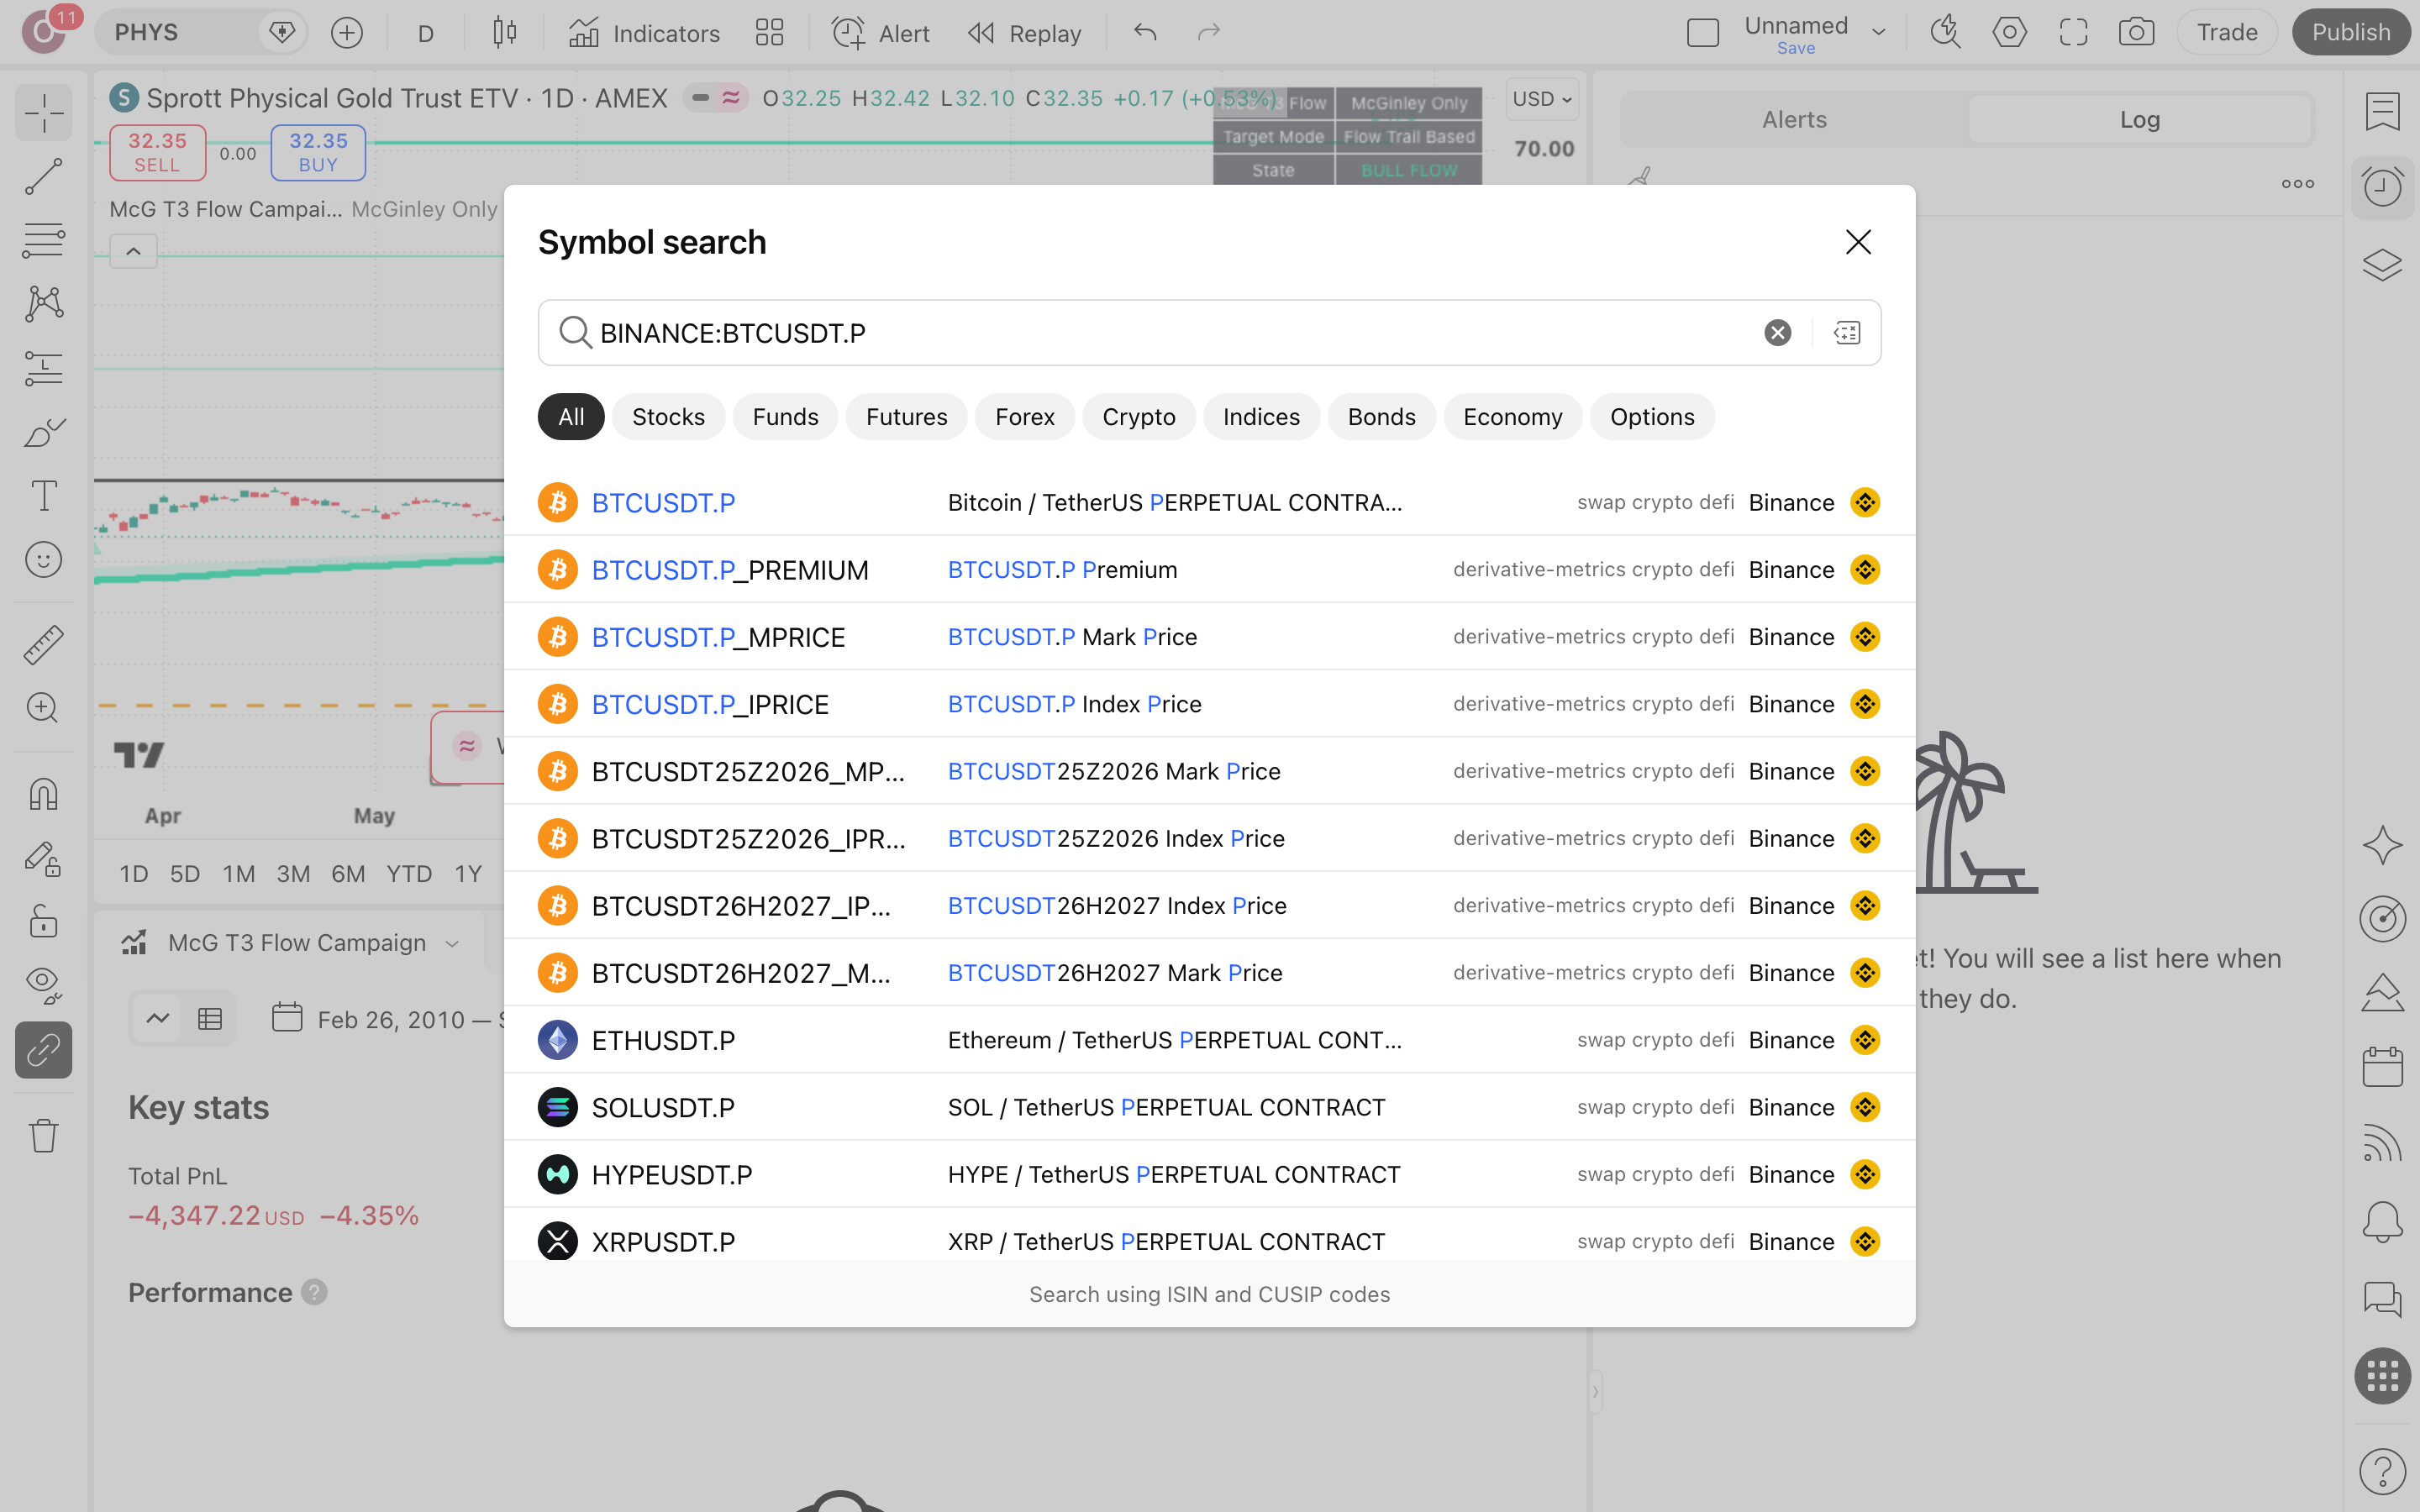The width and height of the screenshot is (2420, 1512).
Task: Filter results by Forex
Action: [x=1024, y=417]
